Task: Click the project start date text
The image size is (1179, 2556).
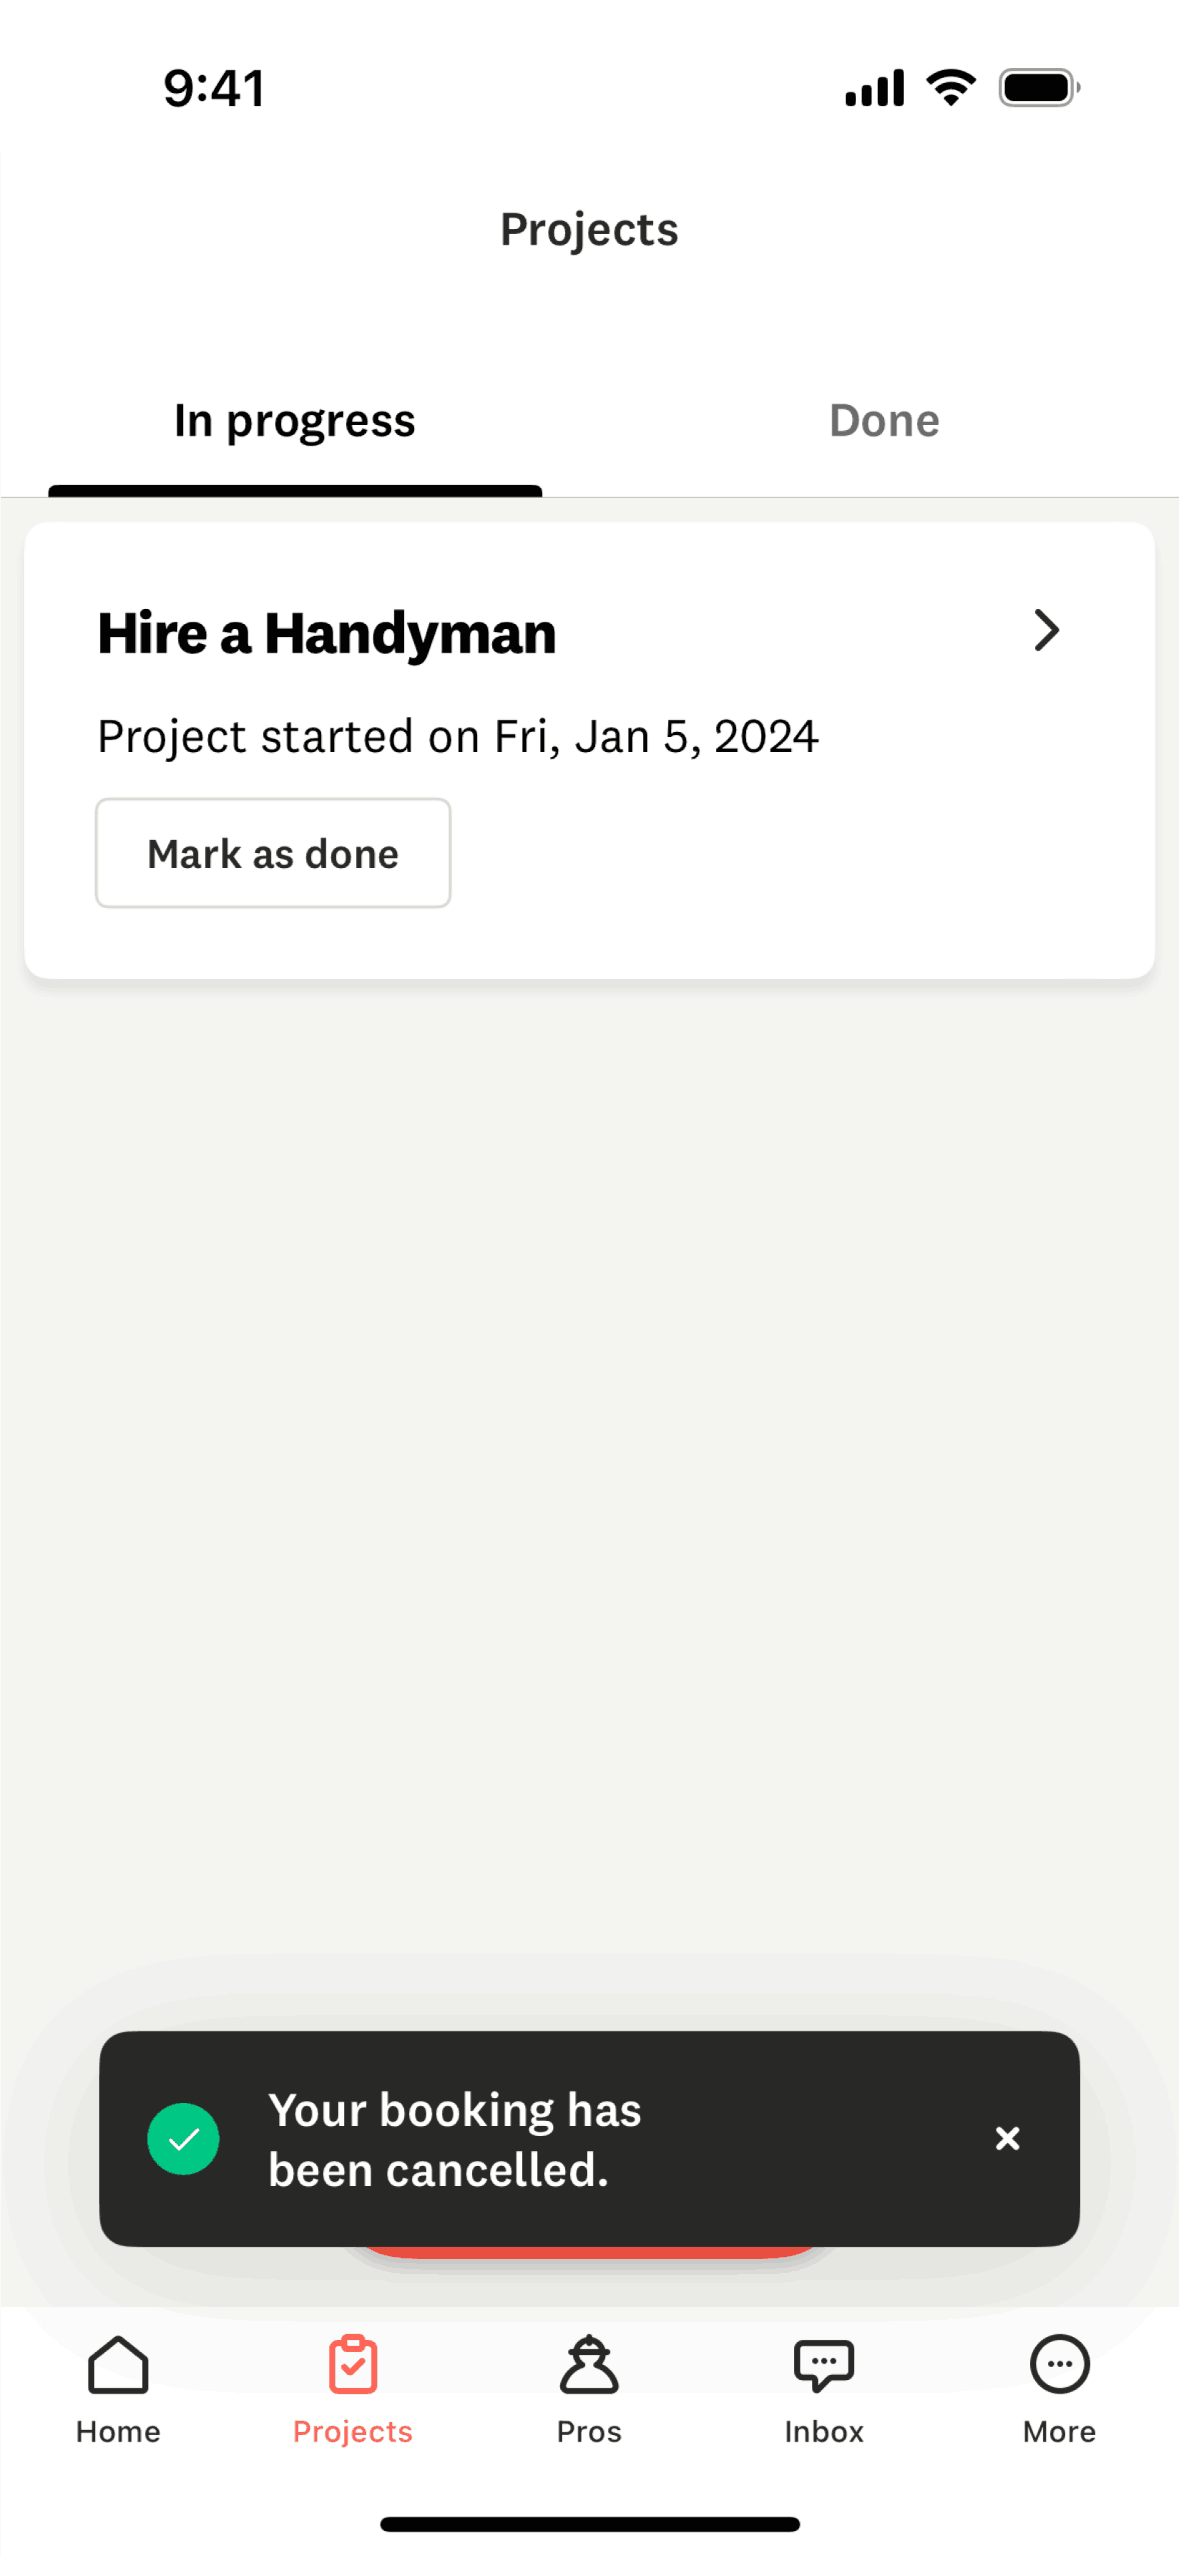Action: pos(458,737)
